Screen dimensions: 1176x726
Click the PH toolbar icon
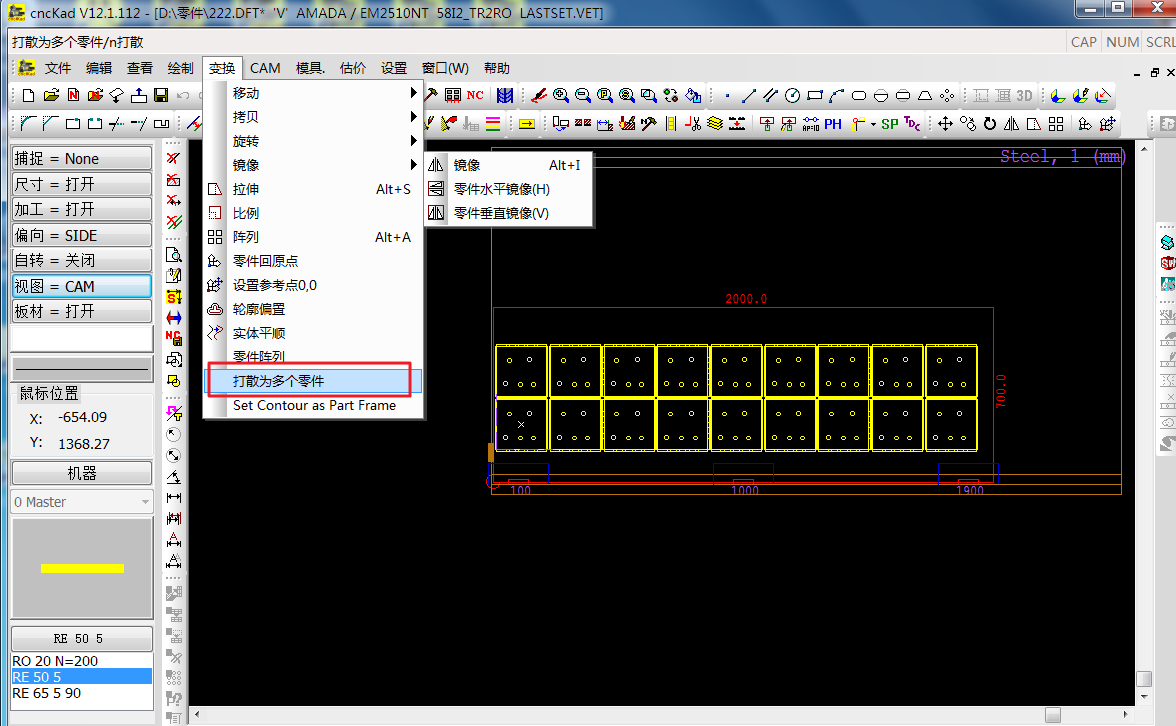click(x=832, y=124)
